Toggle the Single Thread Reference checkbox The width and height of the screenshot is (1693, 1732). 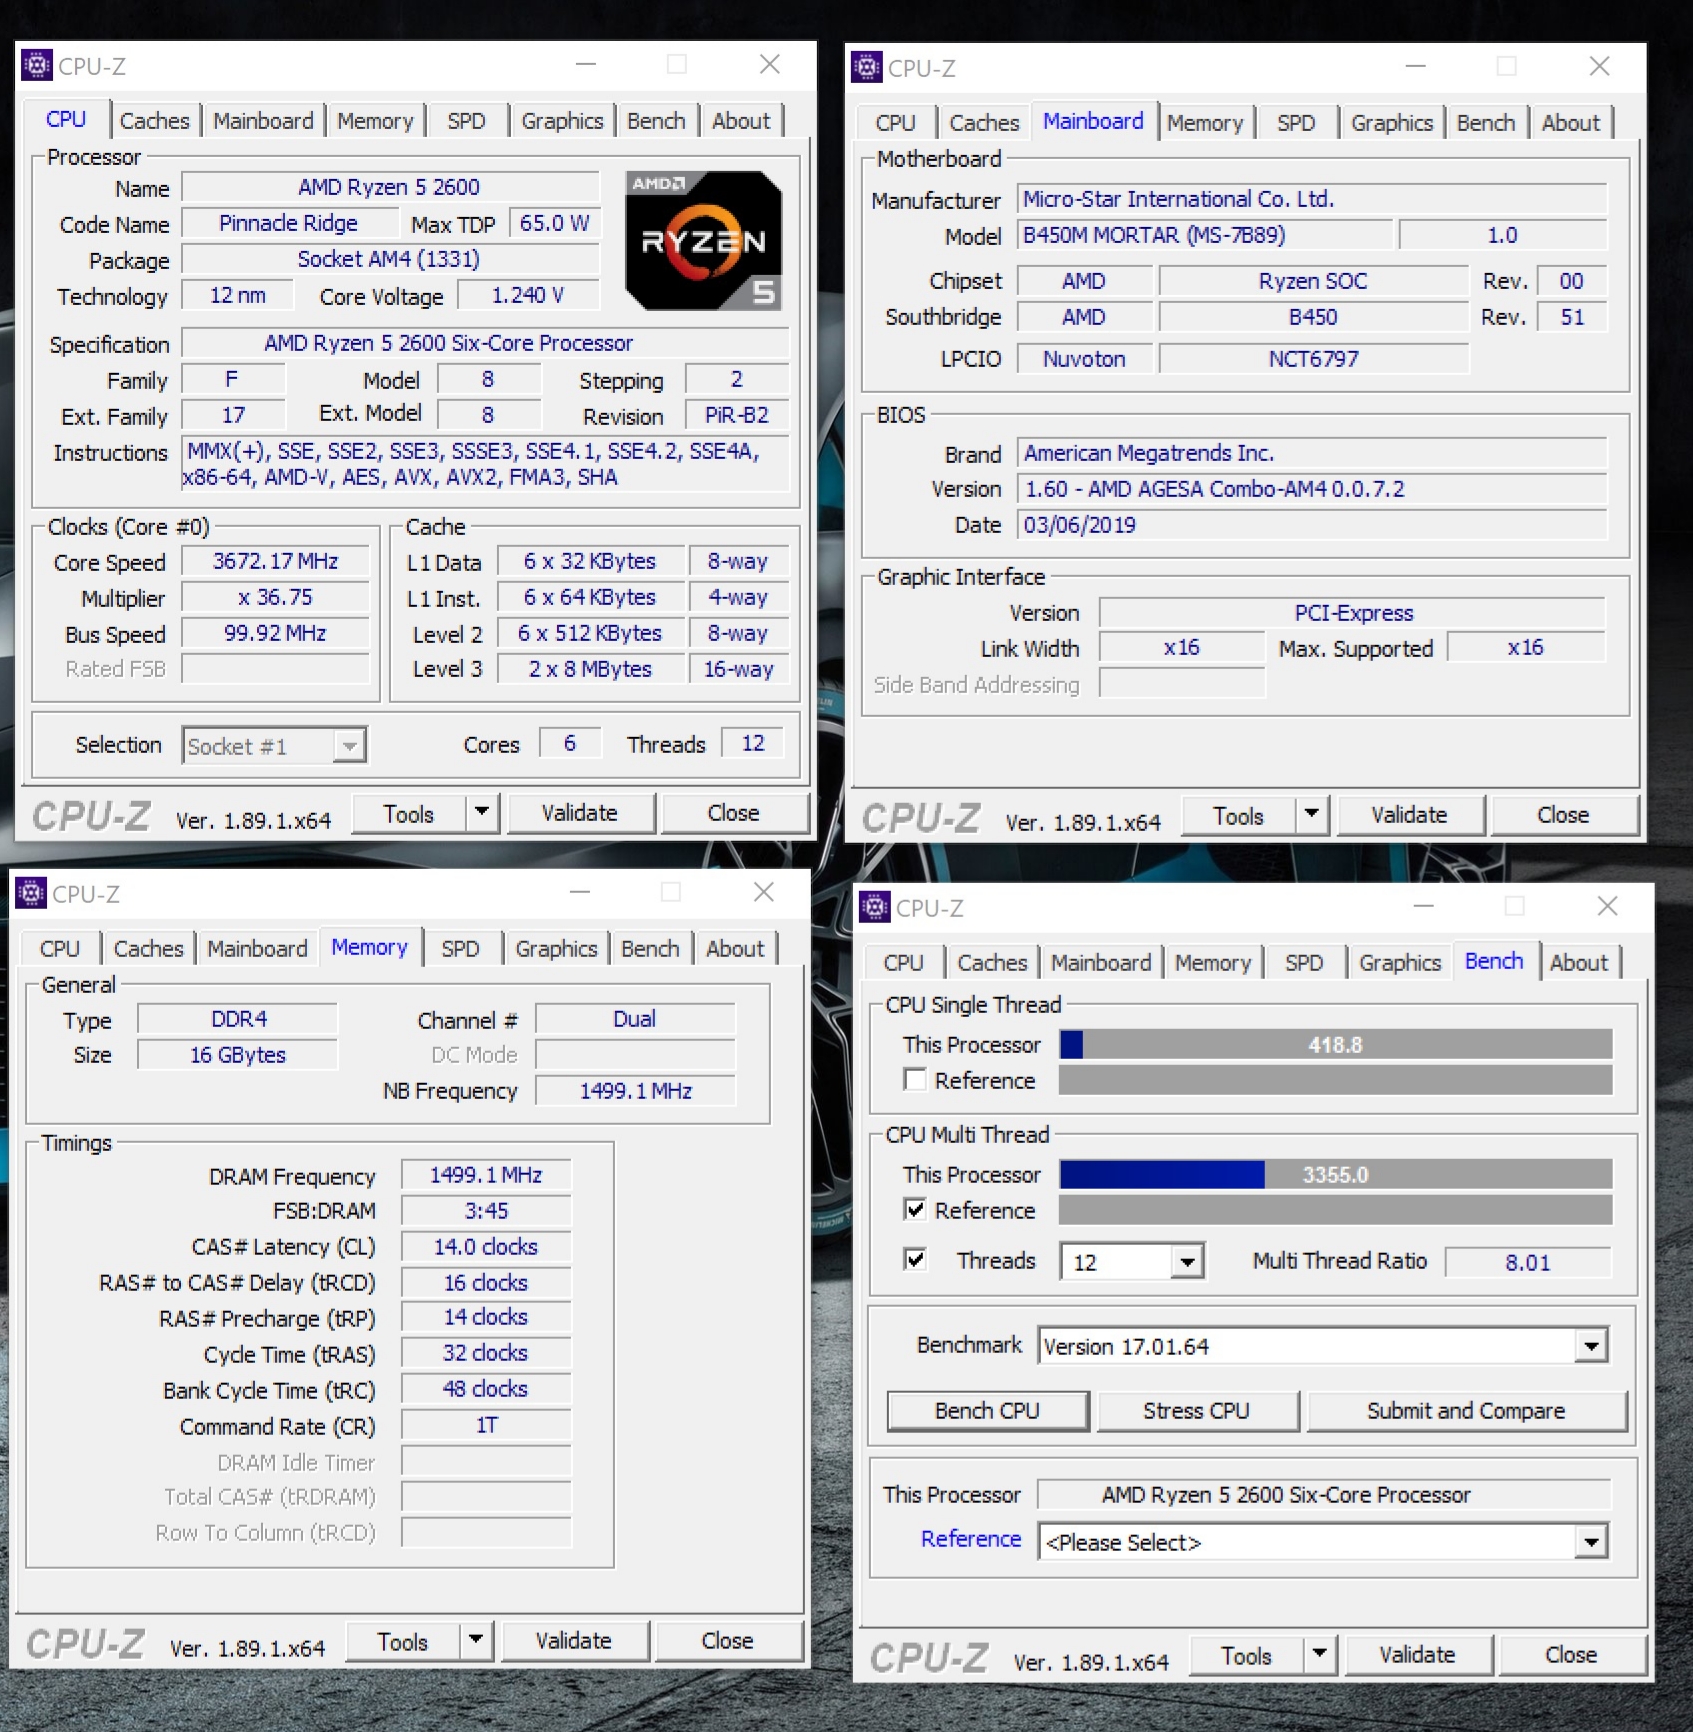pyautogui.click(x=914, y=1080)
